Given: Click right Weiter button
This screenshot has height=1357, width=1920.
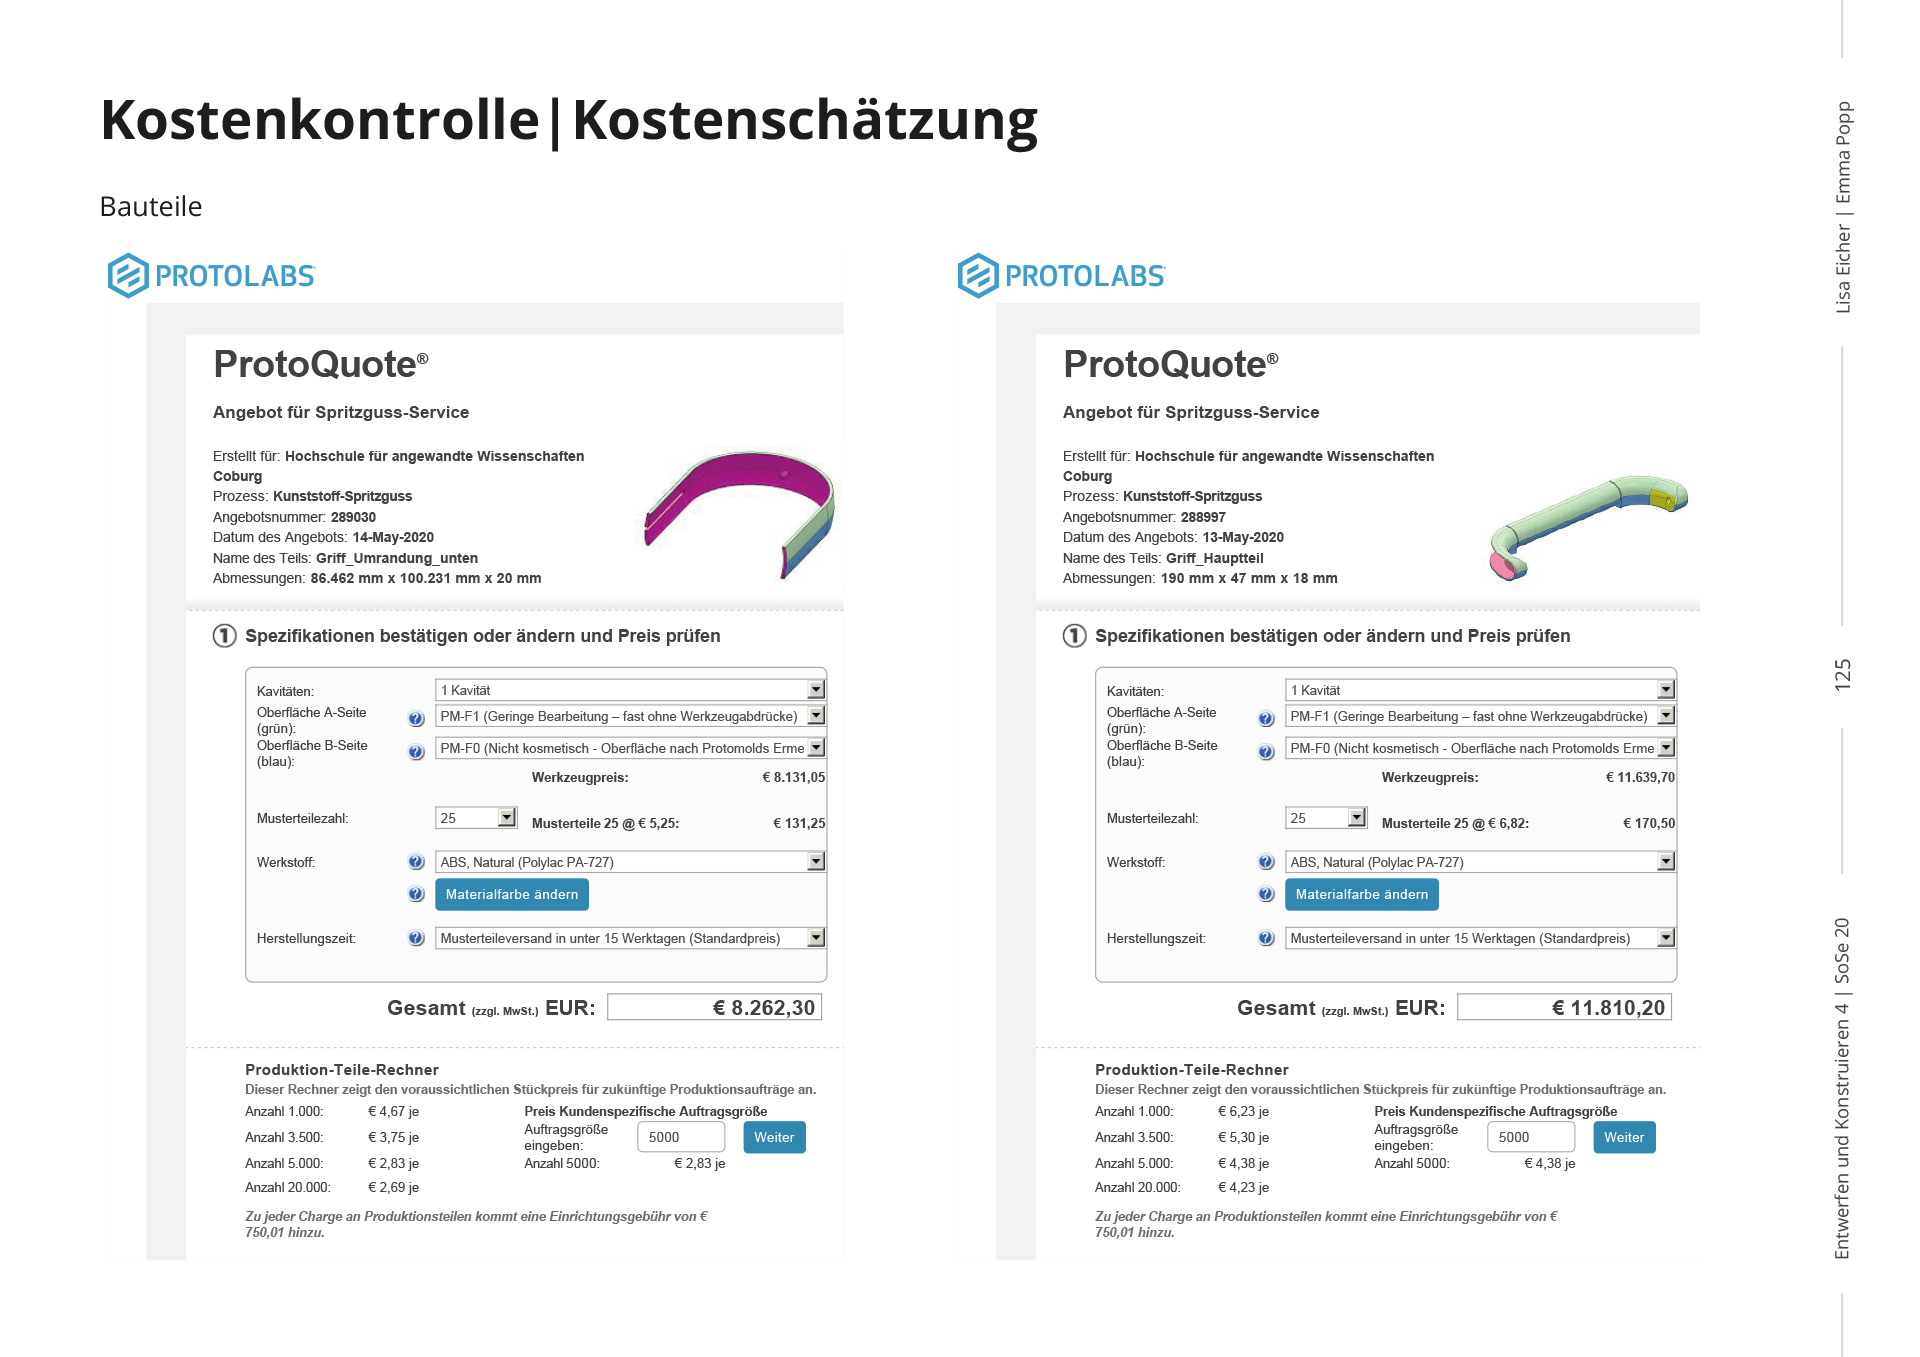Looking at the screenshot, I should click(1624, 1137).
